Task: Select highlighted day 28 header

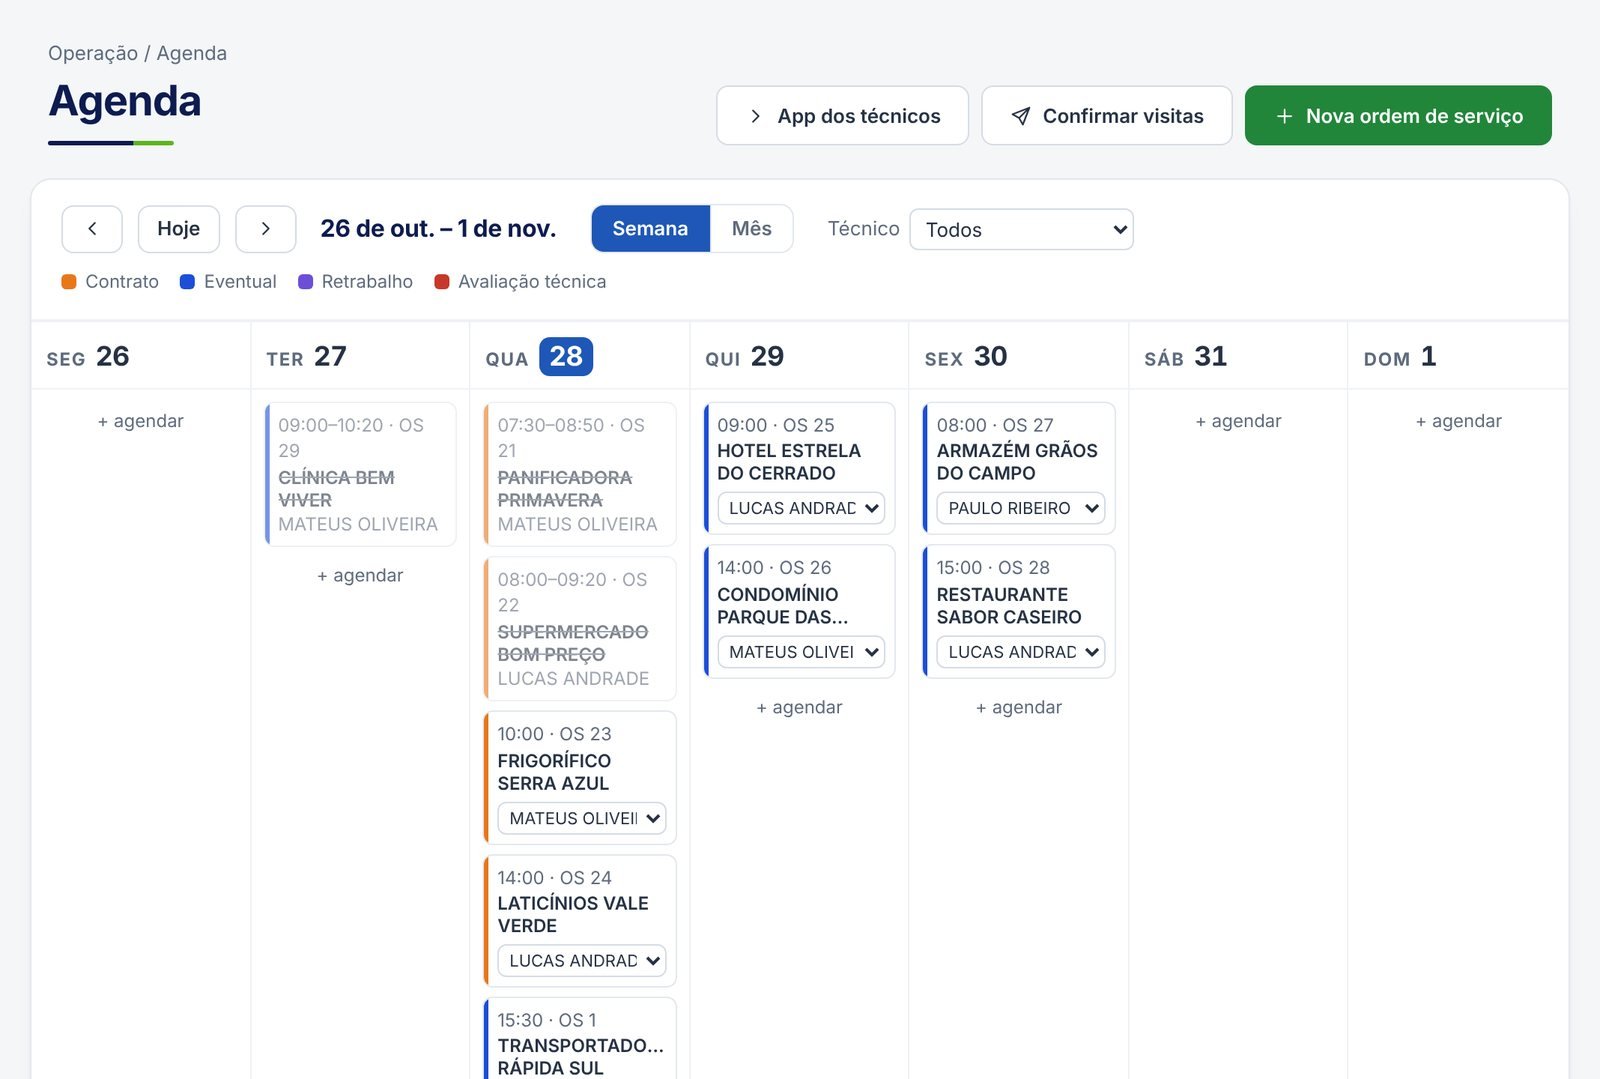Action: coord(566,357)
